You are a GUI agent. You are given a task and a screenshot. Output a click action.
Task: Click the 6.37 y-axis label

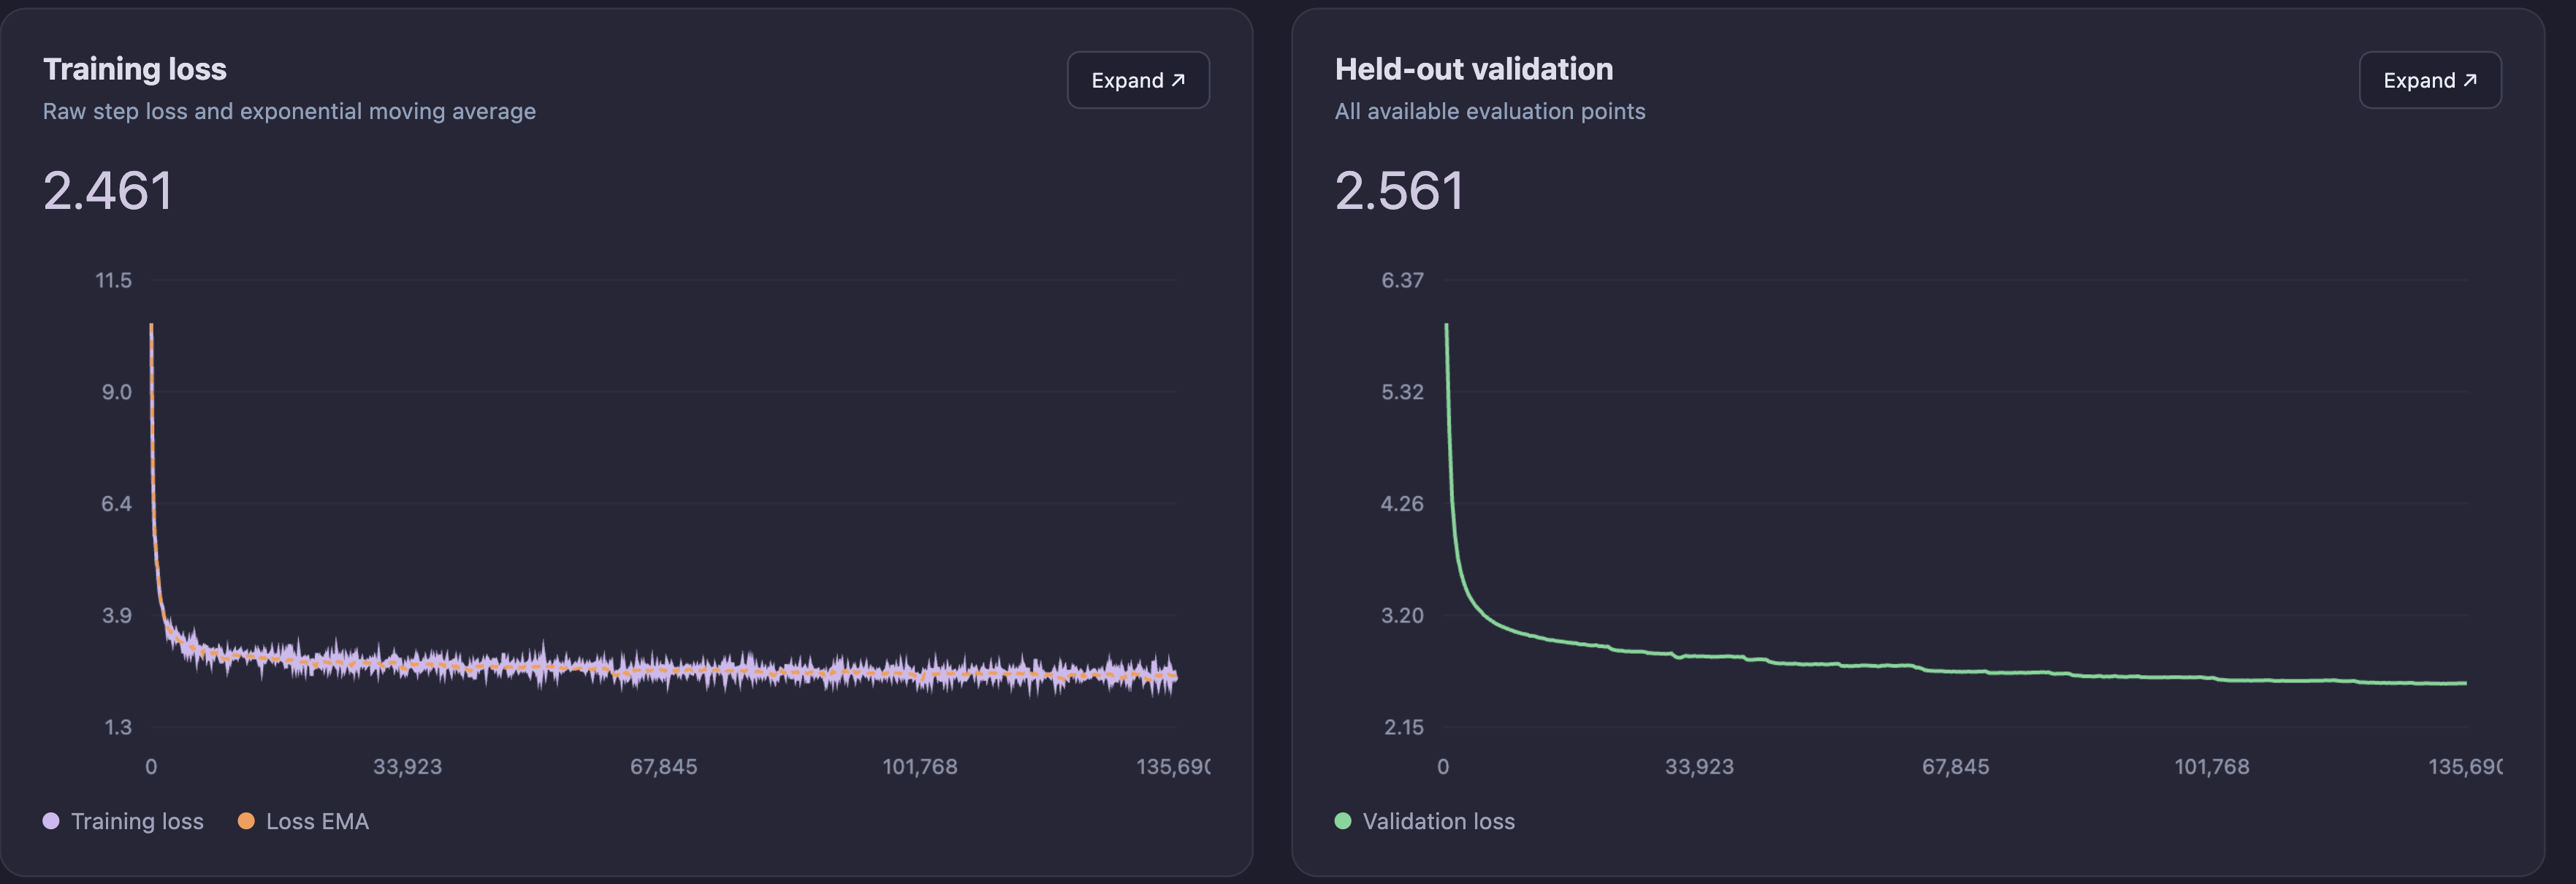click(1402, 280)
